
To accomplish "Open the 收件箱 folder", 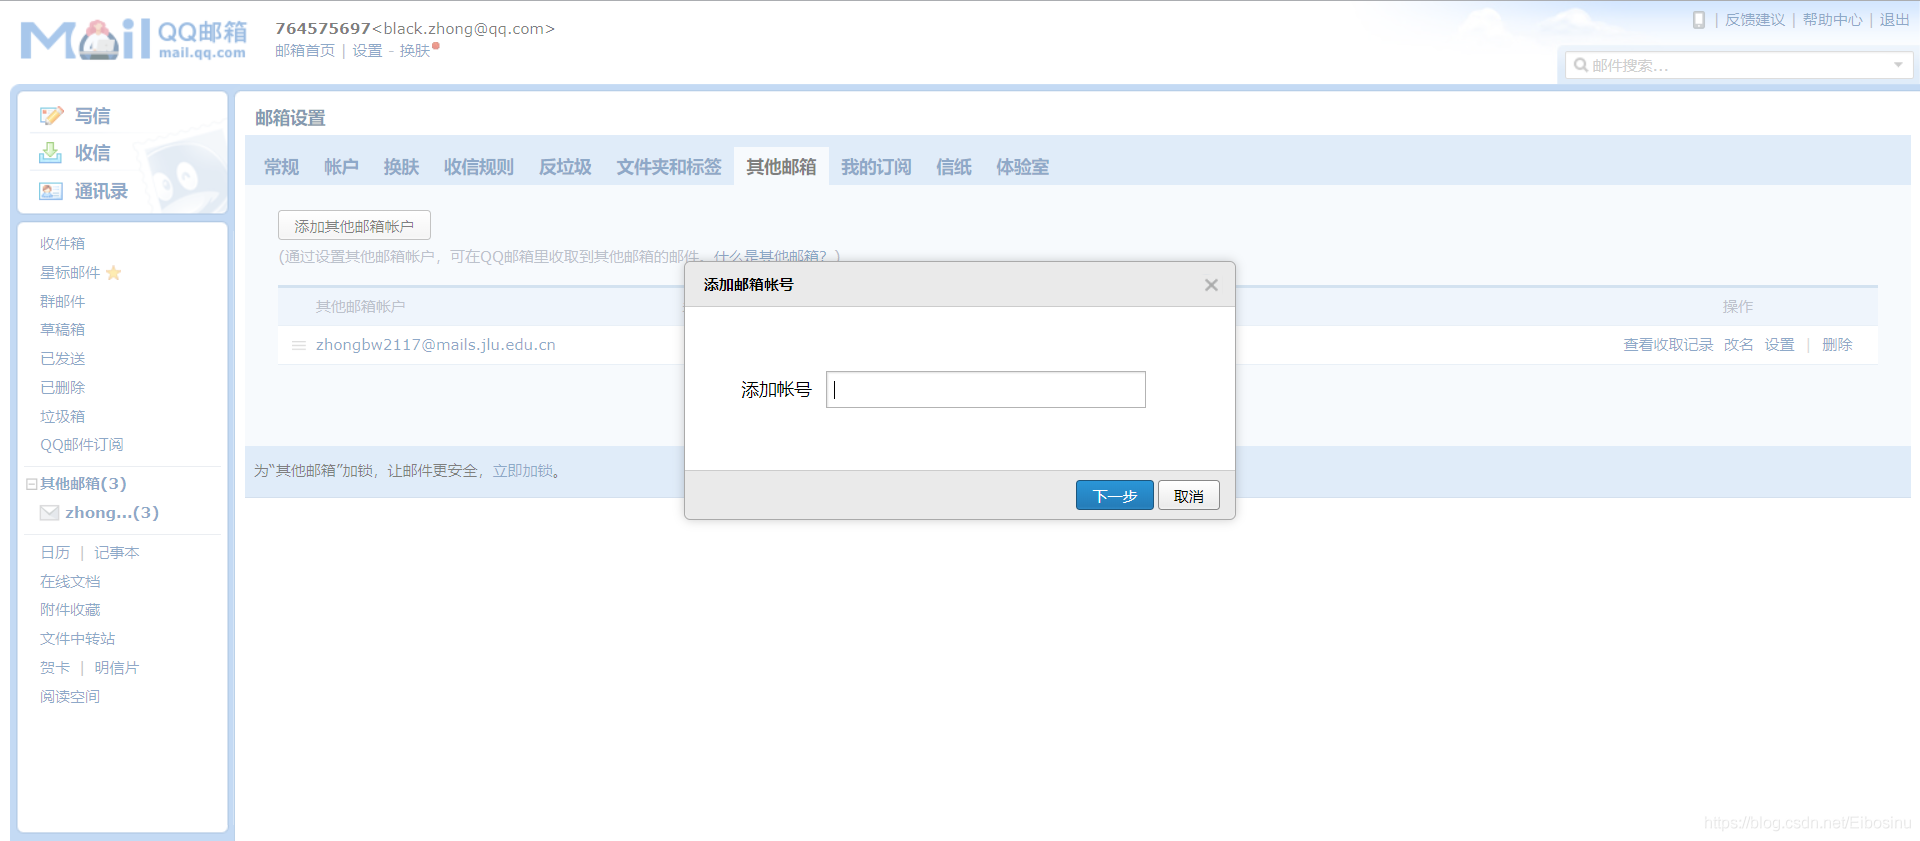I will (62, 244).
